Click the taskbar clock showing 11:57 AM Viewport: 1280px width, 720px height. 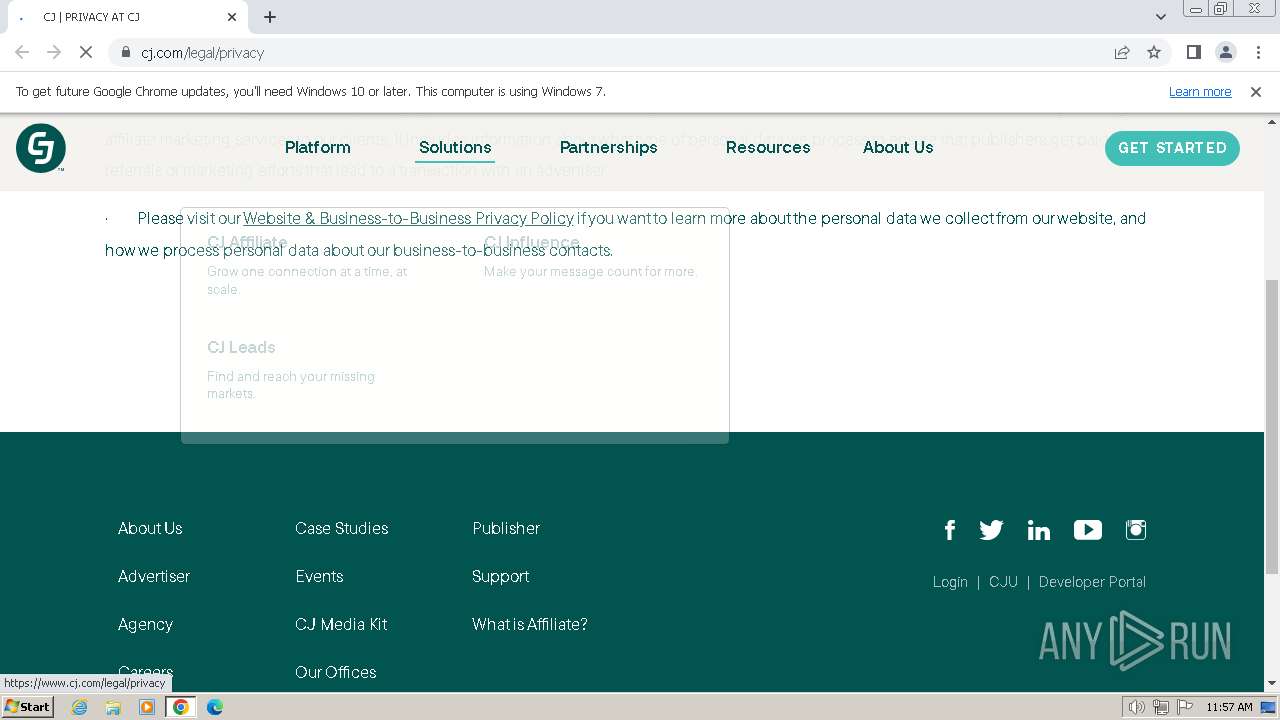click(1229, 707)
